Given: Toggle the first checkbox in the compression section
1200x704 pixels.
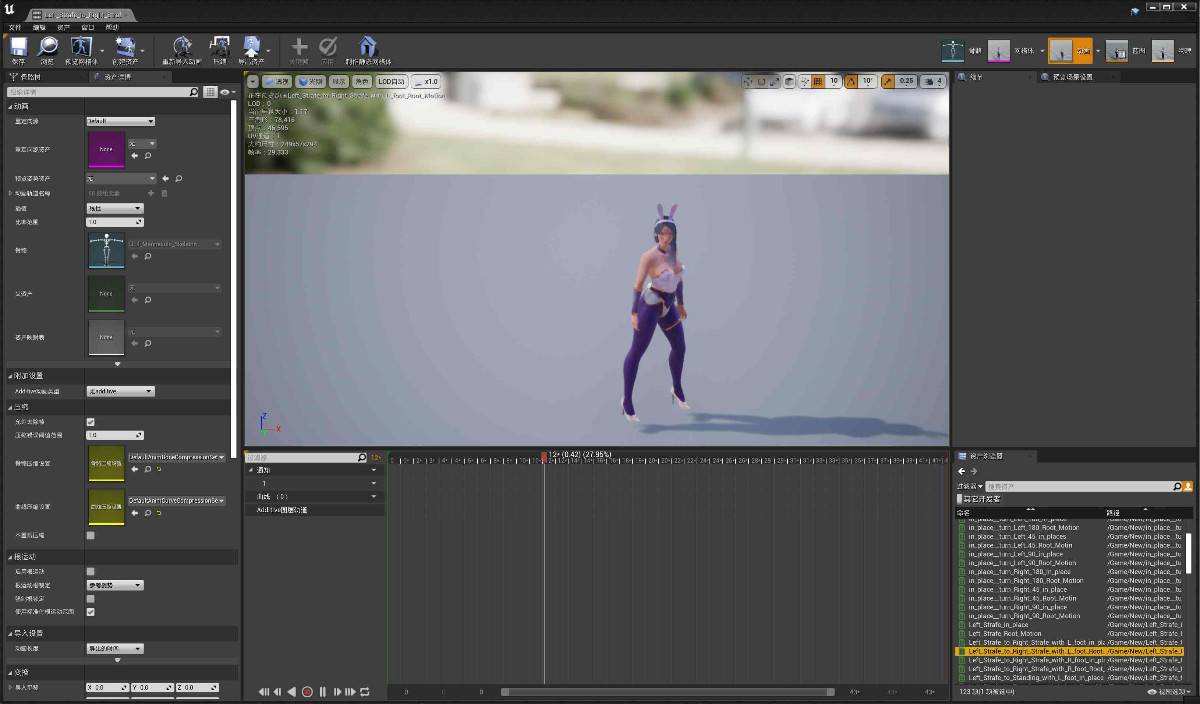Looking at the screenshot, I should [91, 422].
